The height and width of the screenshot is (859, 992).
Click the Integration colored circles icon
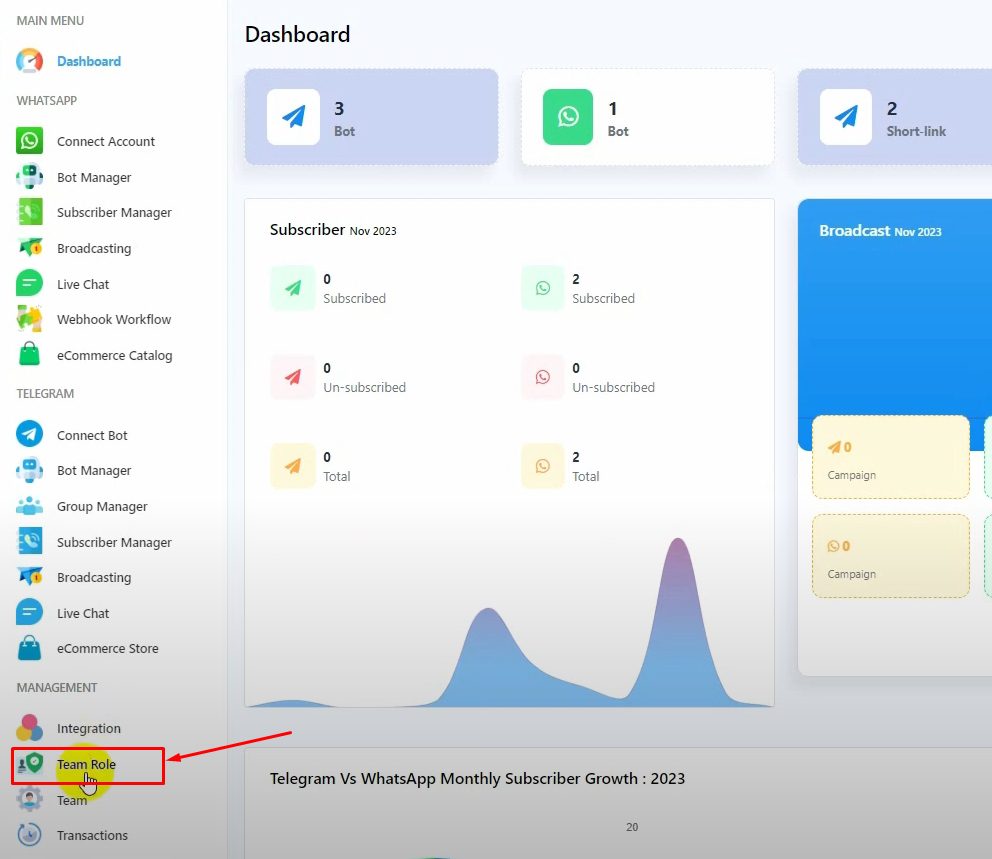30,728
